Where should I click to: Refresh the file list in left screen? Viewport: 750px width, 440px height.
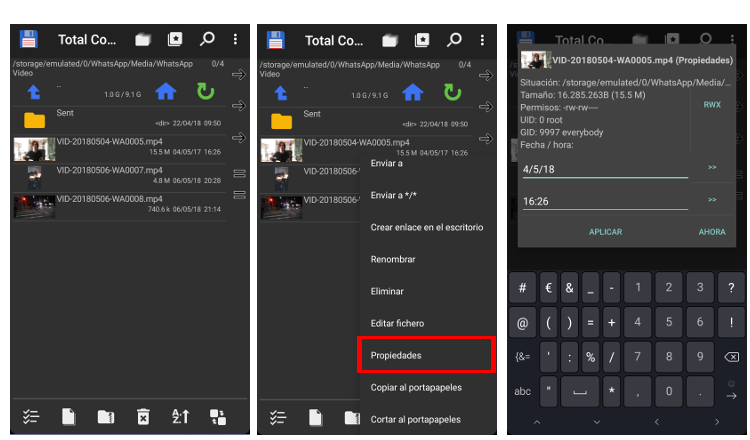click(x=206, y=91)
